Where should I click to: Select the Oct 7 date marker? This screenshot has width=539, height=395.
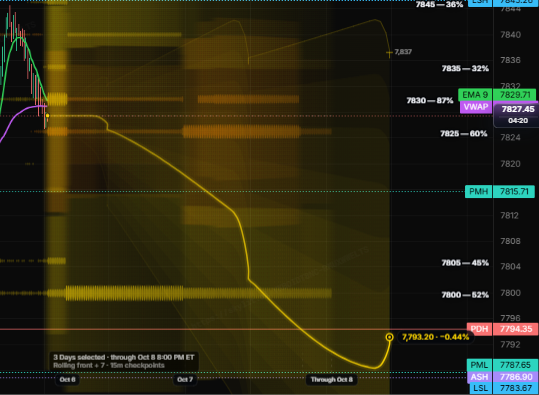click(x=185, y=380)
